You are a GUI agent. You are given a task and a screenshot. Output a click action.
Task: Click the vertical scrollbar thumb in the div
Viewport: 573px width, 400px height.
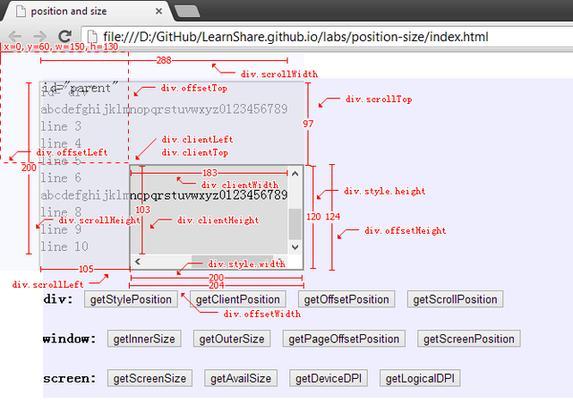(295, 224)
